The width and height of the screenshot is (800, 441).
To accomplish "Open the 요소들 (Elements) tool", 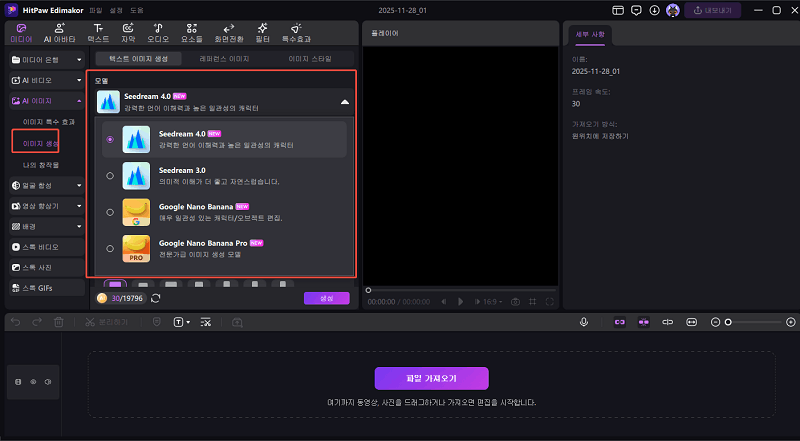I will [x=192, y=33].
